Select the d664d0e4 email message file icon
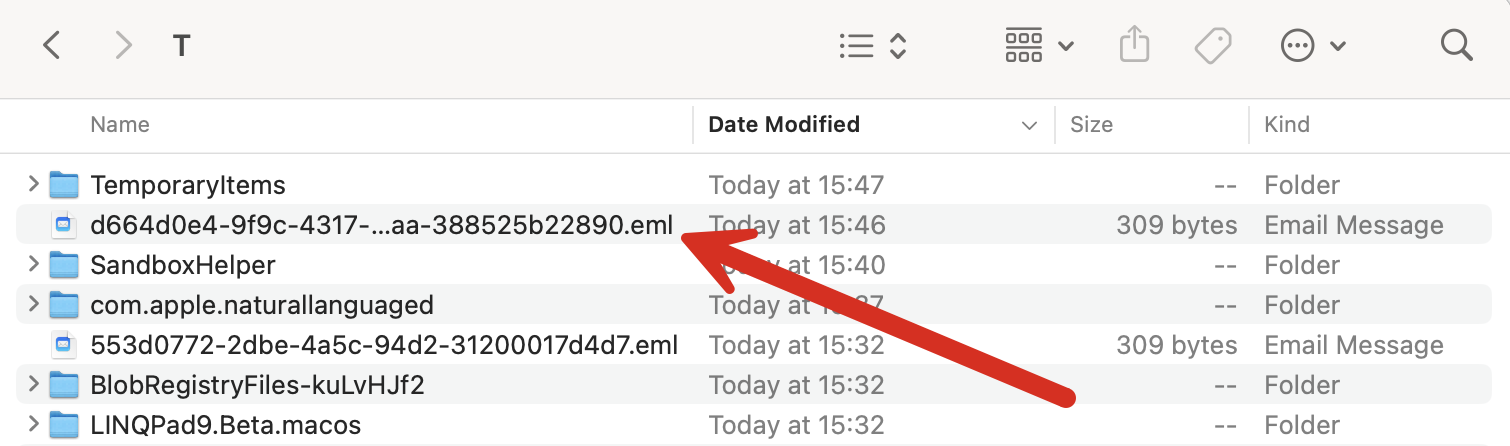 (64, 225)
